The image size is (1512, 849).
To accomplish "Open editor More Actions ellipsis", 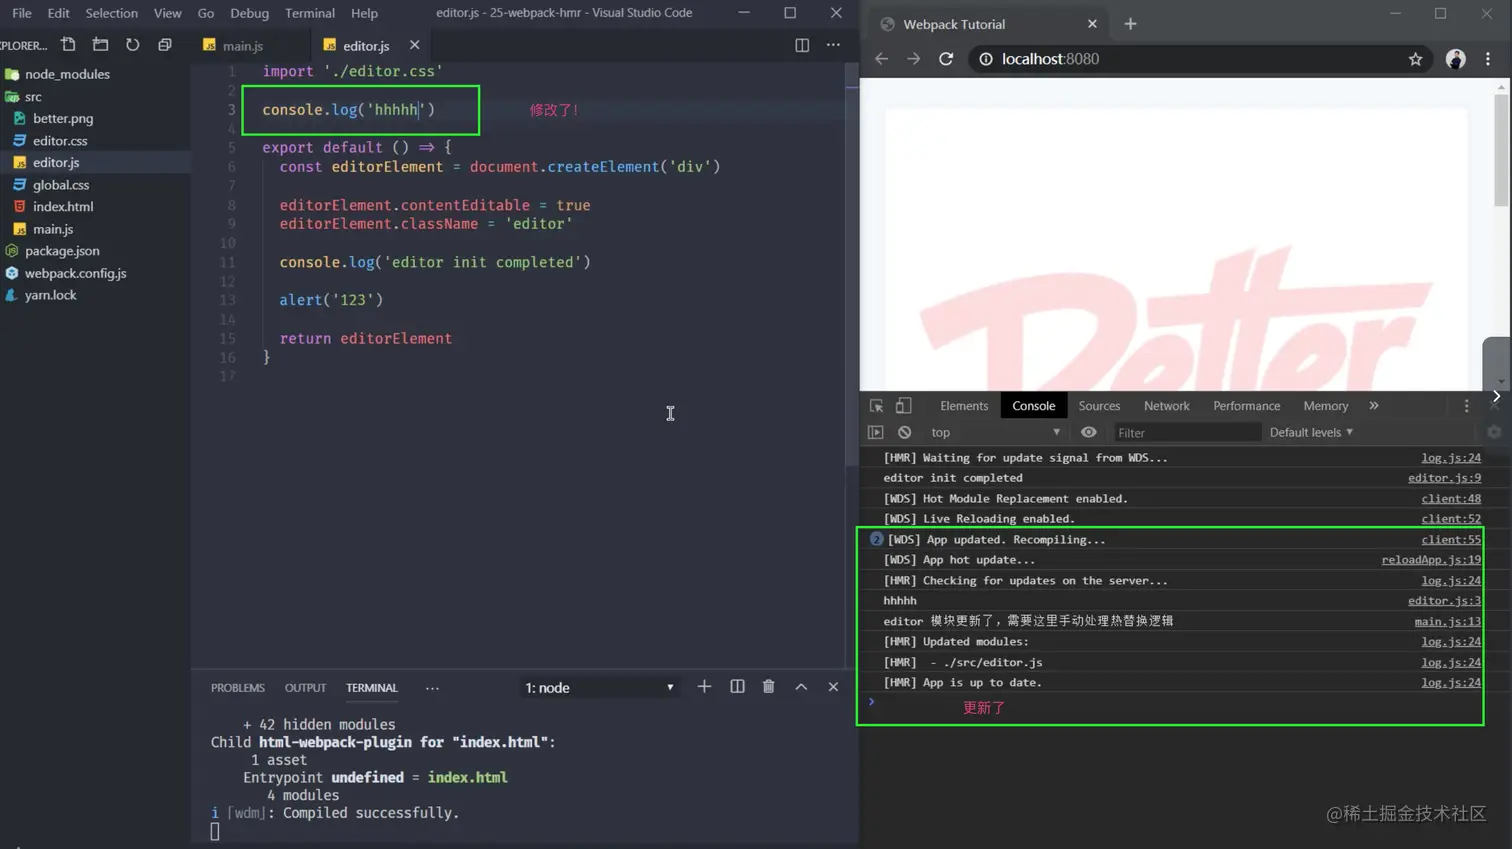I will (833, 45).
